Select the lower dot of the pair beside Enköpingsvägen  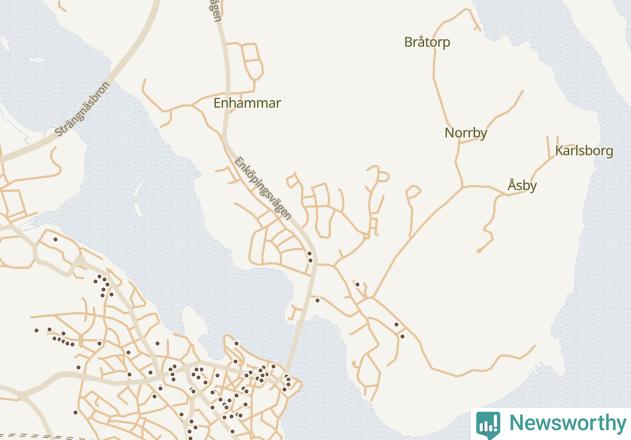coord(310,260)
